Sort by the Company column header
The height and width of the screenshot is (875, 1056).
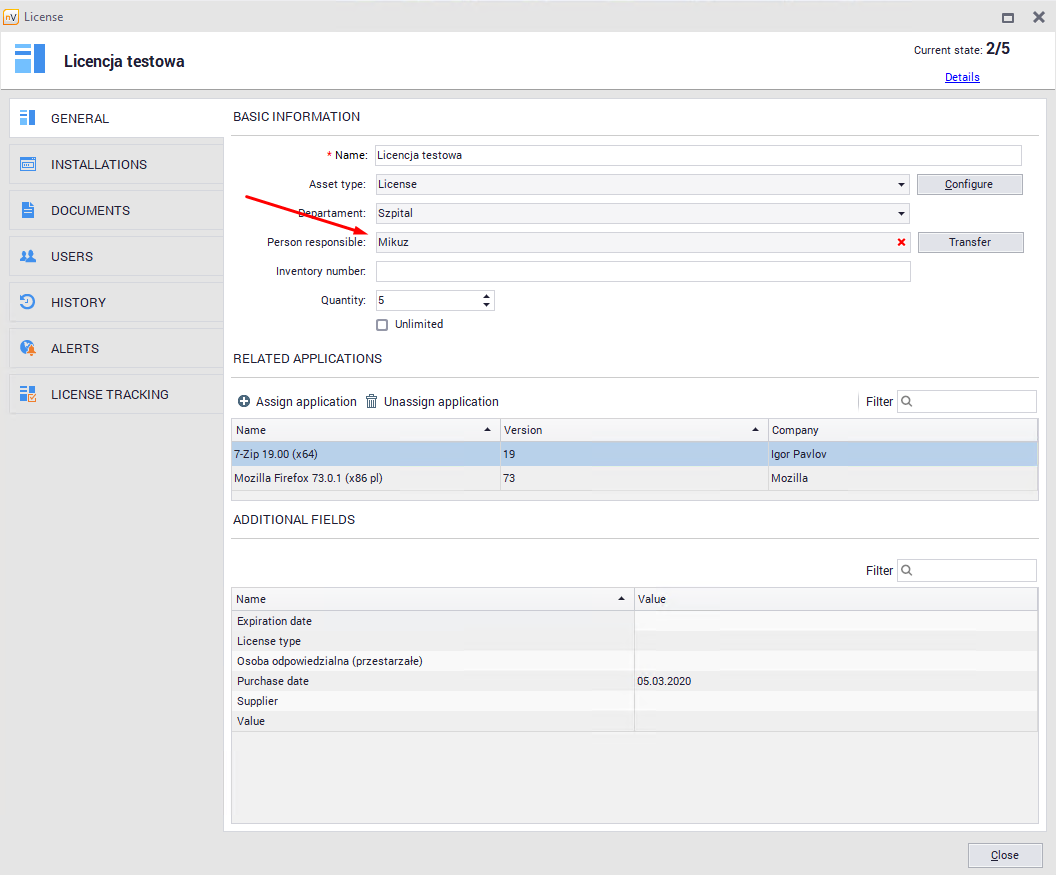902,430
